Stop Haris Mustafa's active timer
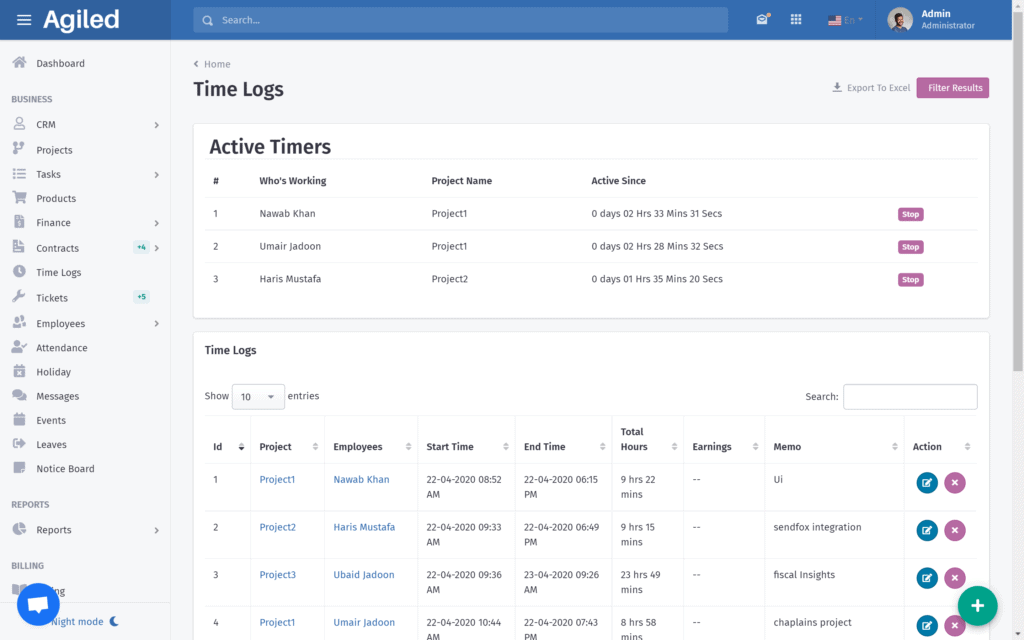 [x=910, y=280]
